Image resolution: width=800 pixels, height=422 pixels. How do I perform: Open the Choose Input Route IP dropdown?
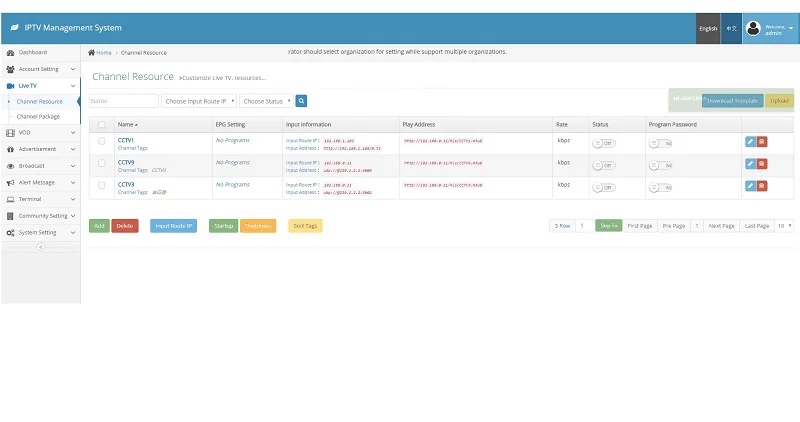click(x=199, y=101)
